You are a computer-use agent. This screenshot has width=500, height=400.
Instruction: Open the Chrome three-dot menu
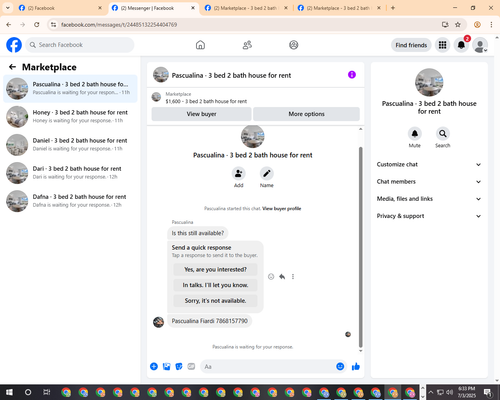(x=491, y=25)
